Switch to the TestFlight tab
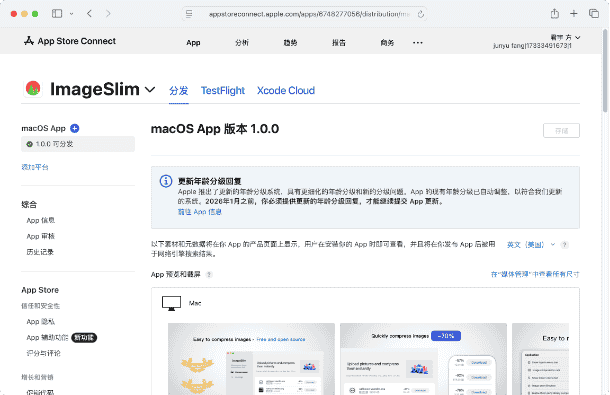Image resolution: width=610 pixels, height=395 pixels. point(223,91)
